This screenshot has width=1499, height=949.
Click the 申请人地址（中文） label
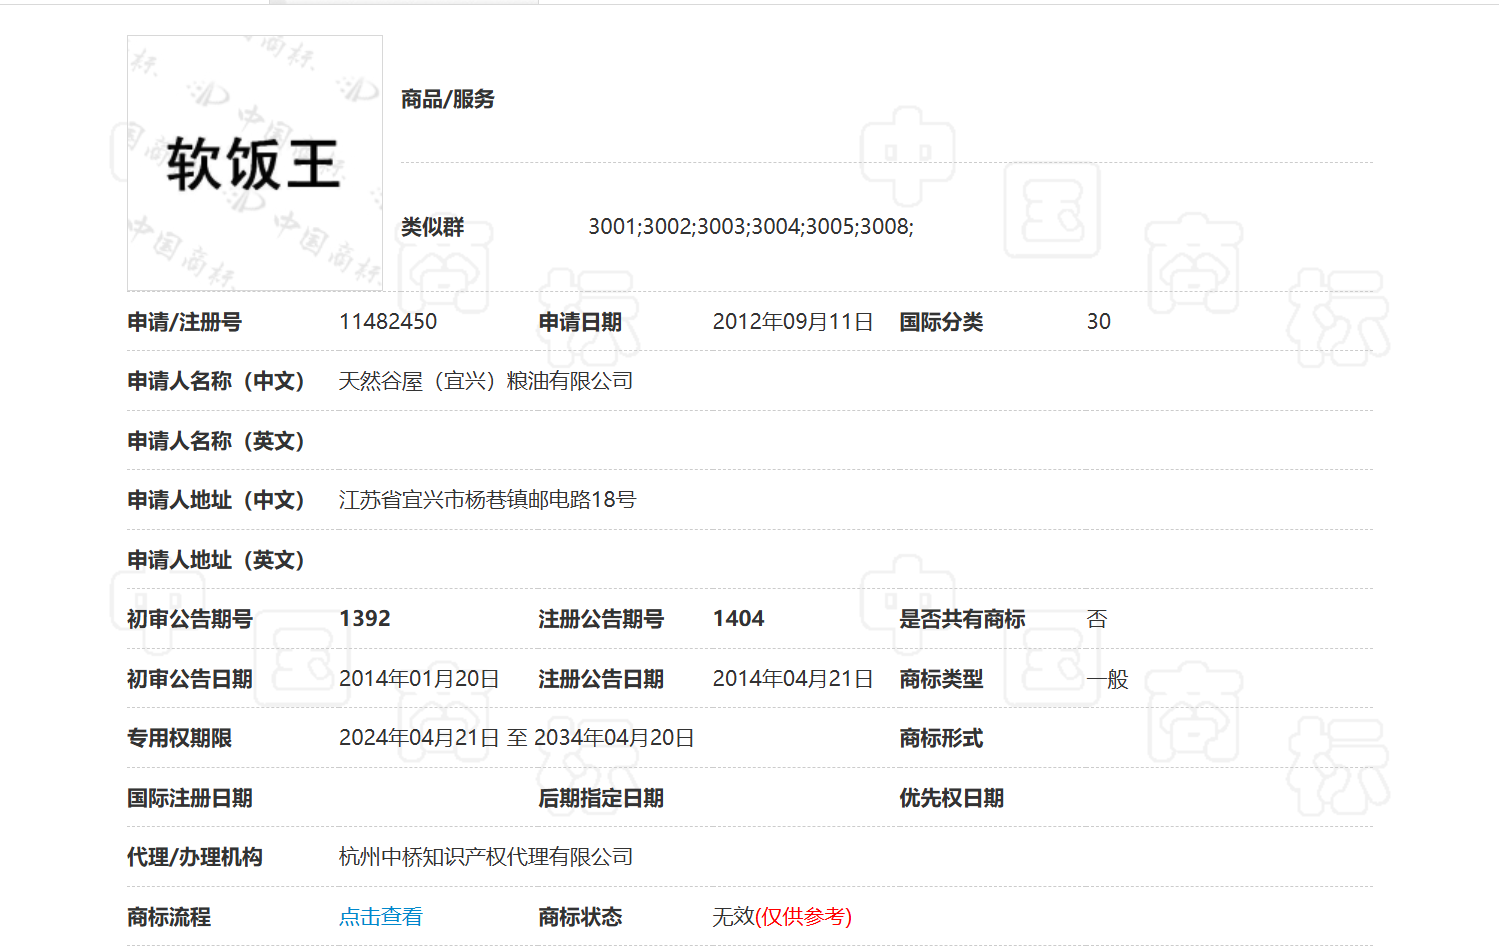point(216,500)
